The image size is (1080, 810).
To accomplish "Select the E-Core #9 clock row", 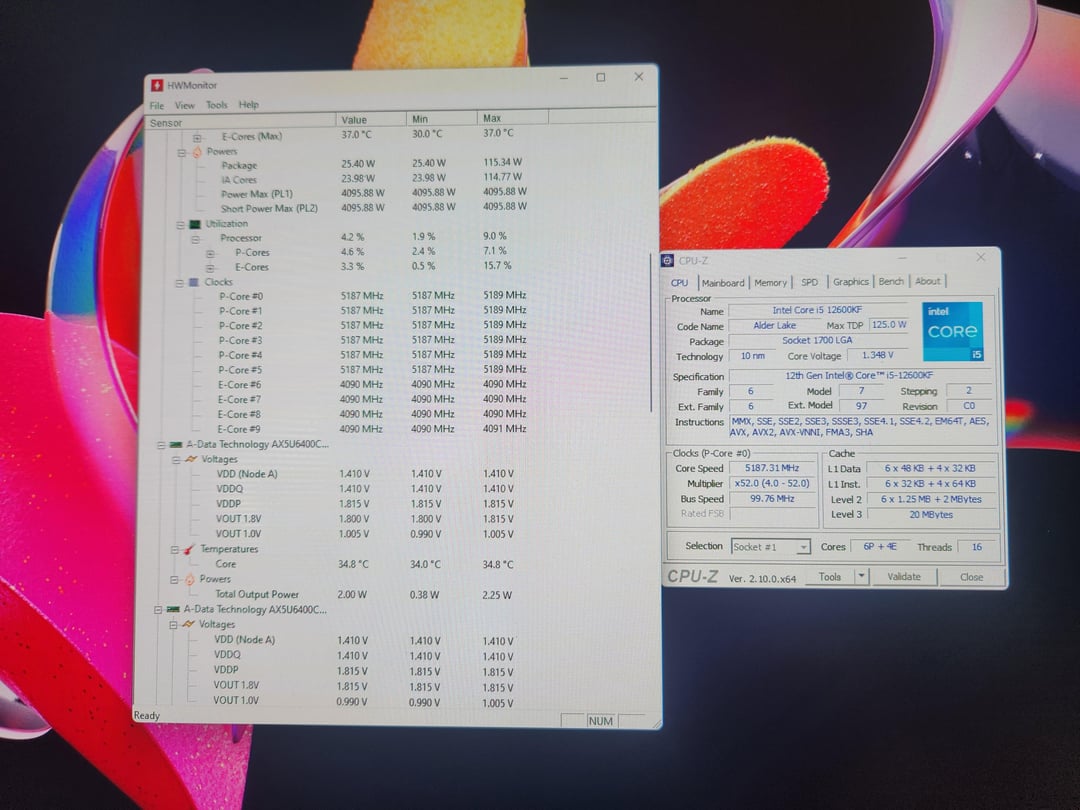I will click(372, 428).
